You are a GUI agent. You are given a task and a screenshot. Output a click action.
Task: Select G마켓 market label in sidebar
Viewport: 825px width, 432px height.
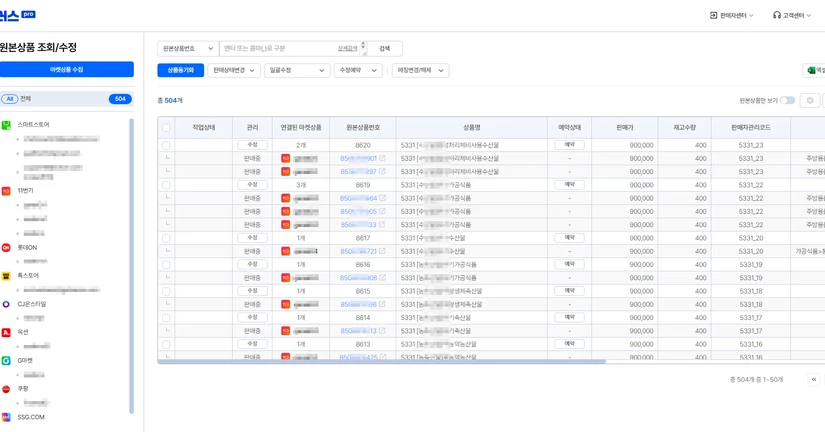coord(25,360)
